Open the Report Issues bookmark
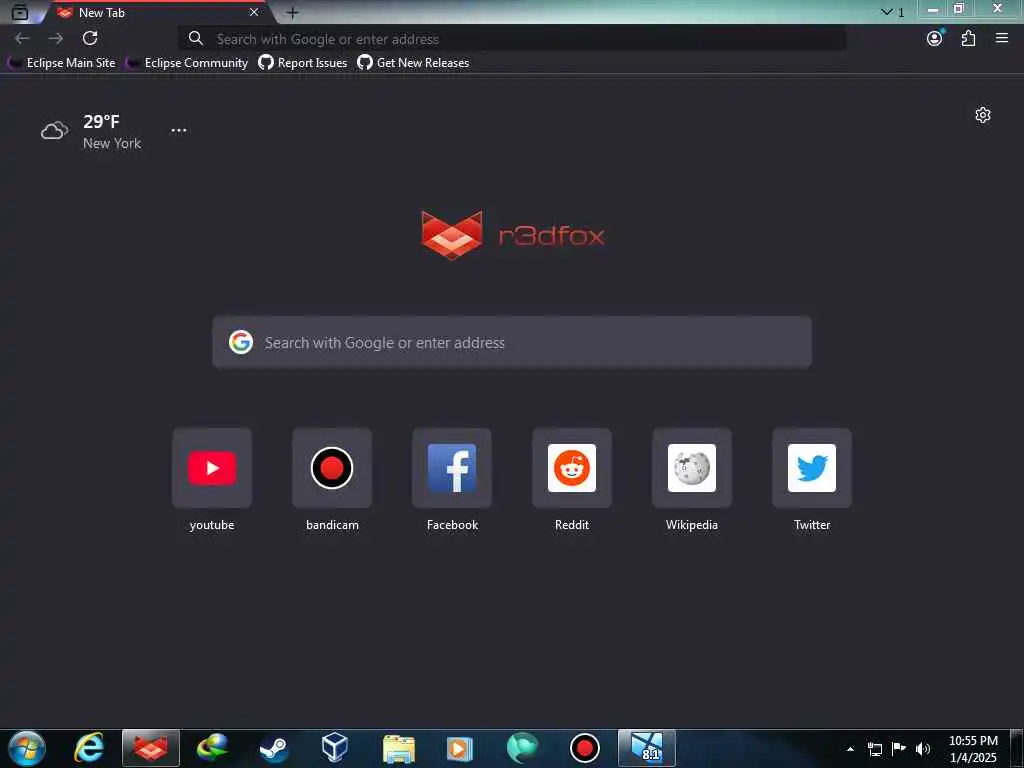This screenshot has width=1024, height=768. coord(302,63)
